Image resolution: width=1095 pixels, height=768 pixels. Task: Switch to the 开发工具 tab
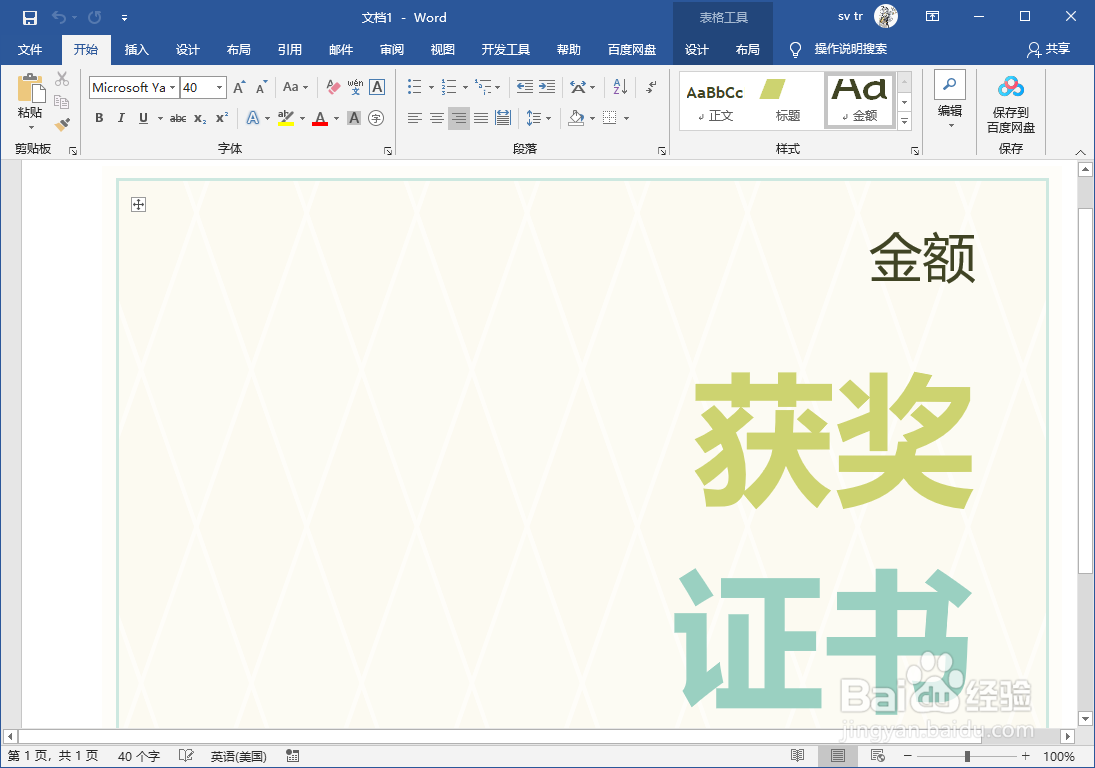tap(506, 50)
